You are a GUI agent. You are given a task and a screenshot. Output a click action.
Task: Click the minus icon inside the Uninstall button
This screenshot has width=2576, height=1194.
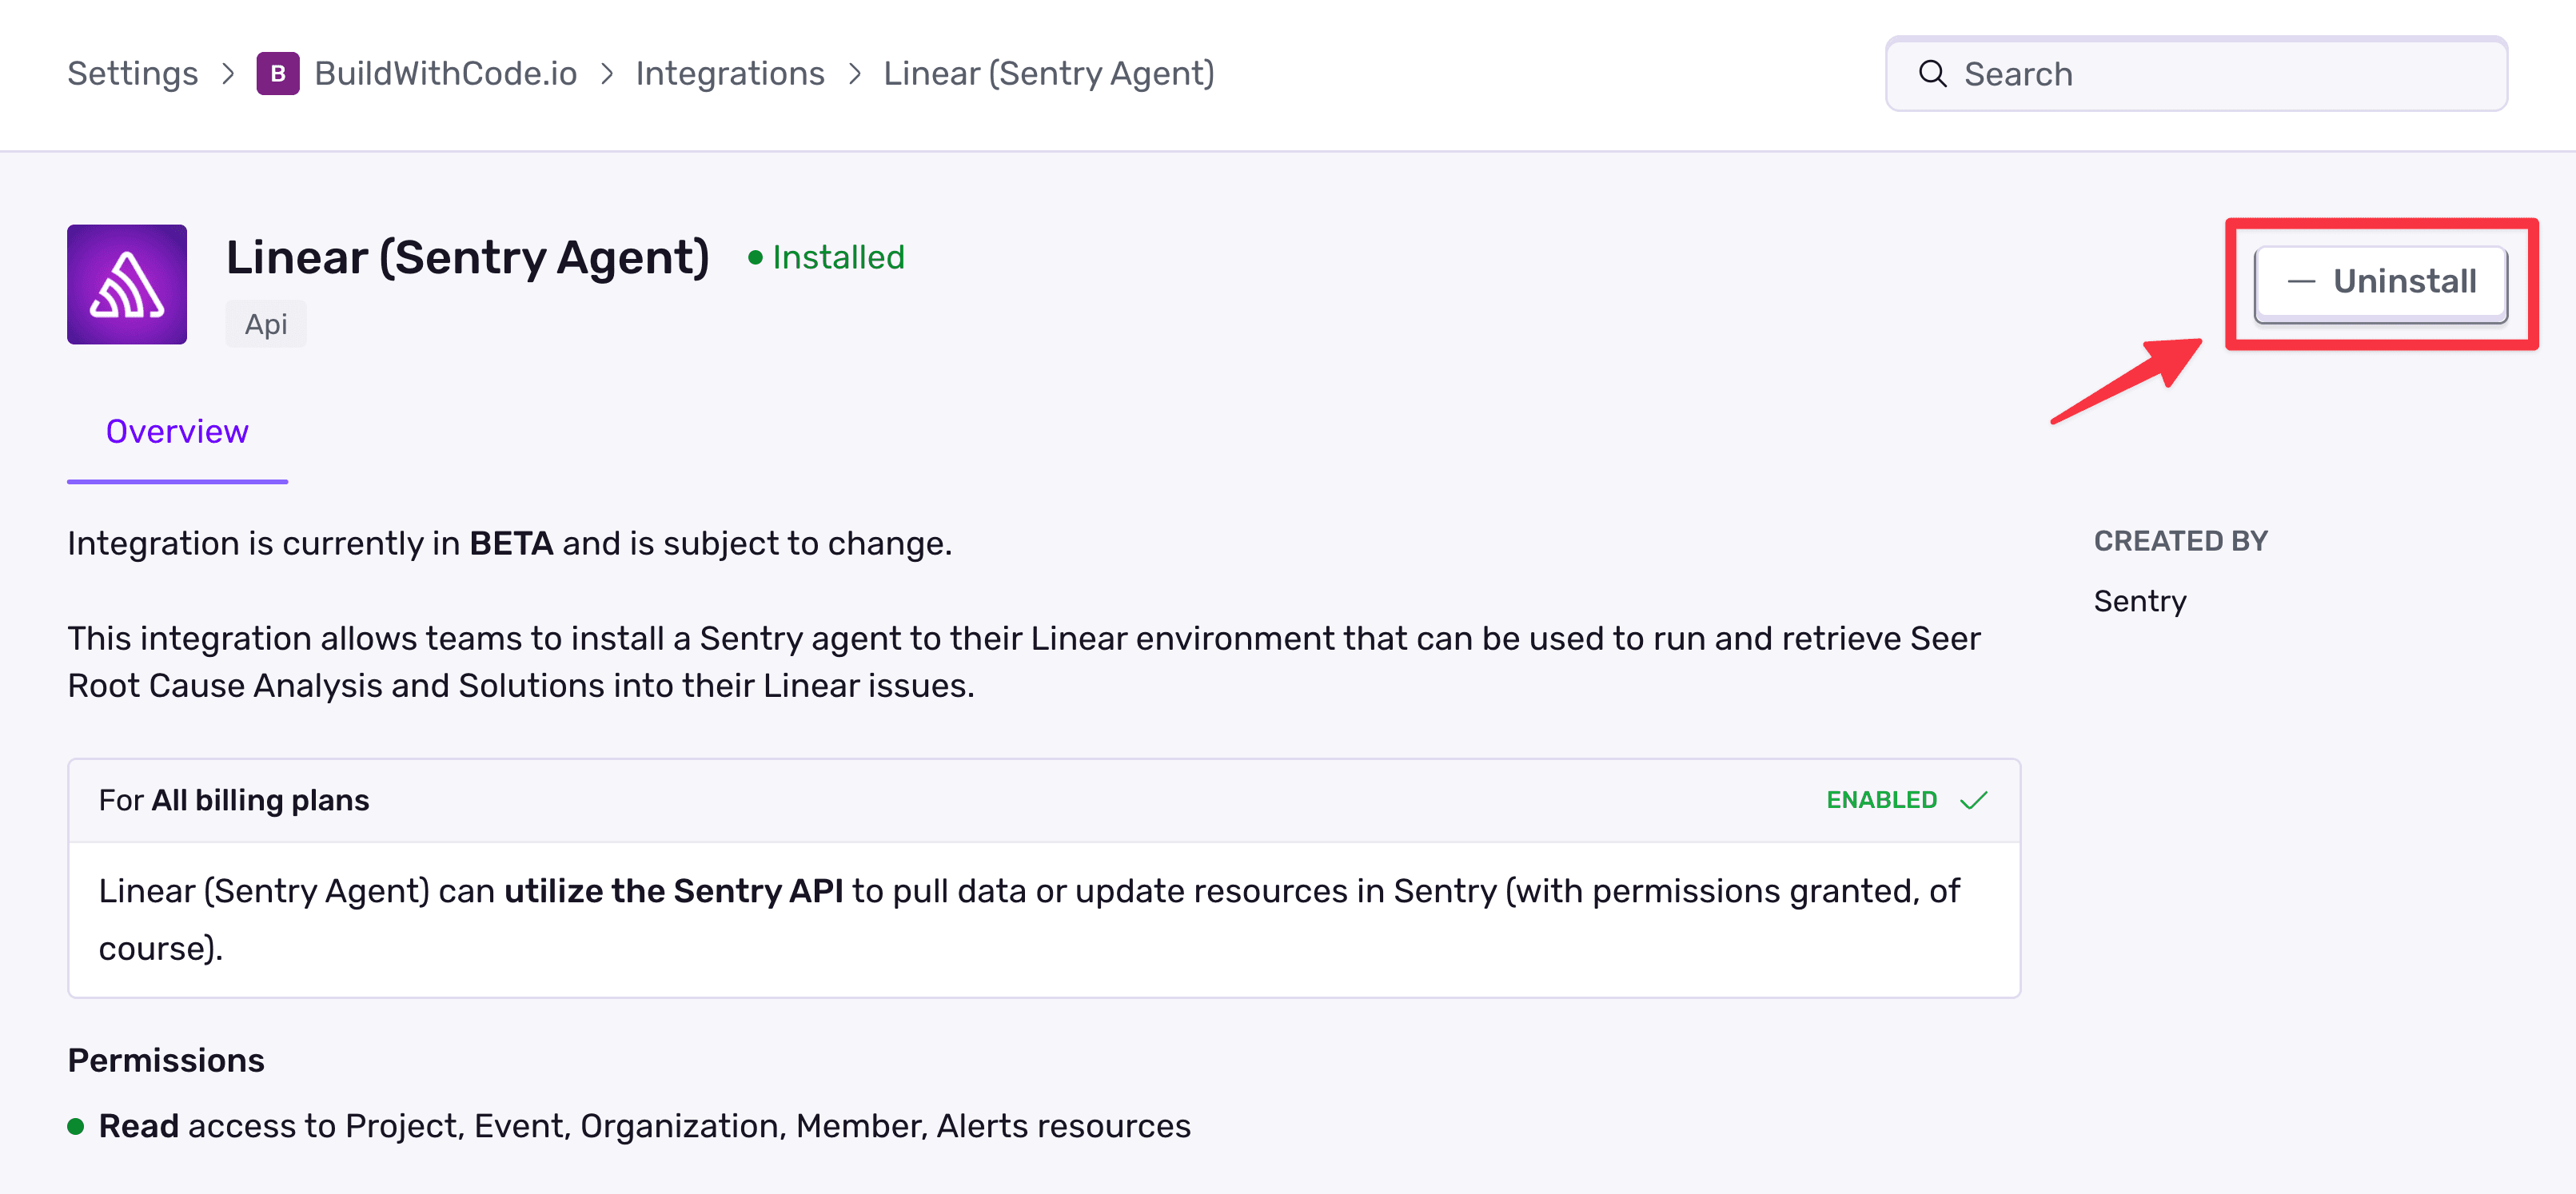[x=2303, y=283]
